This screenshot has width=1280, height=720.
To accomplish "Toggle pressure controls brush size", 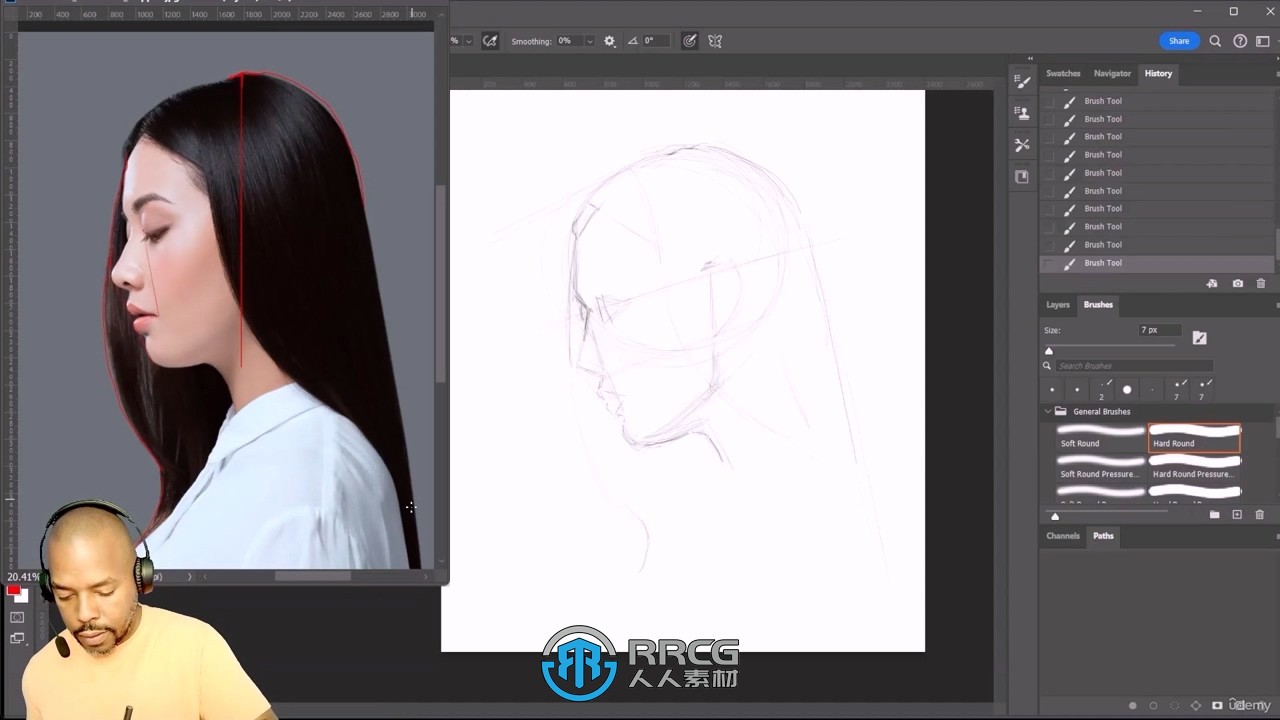I will click(690, 41).
